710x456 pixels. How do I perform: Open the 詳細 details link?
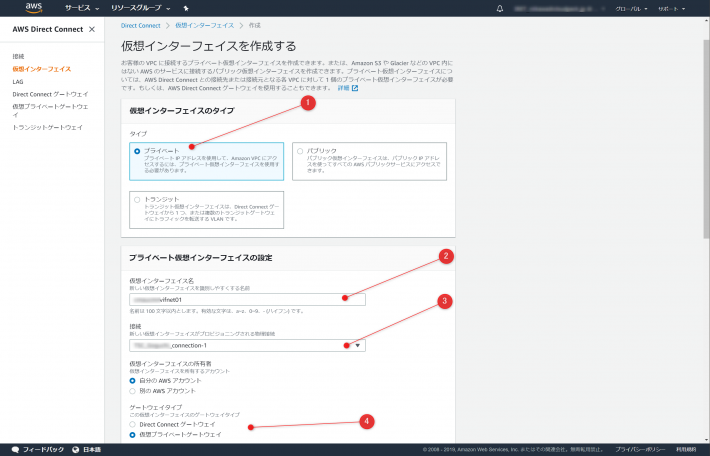click(343, 88)
